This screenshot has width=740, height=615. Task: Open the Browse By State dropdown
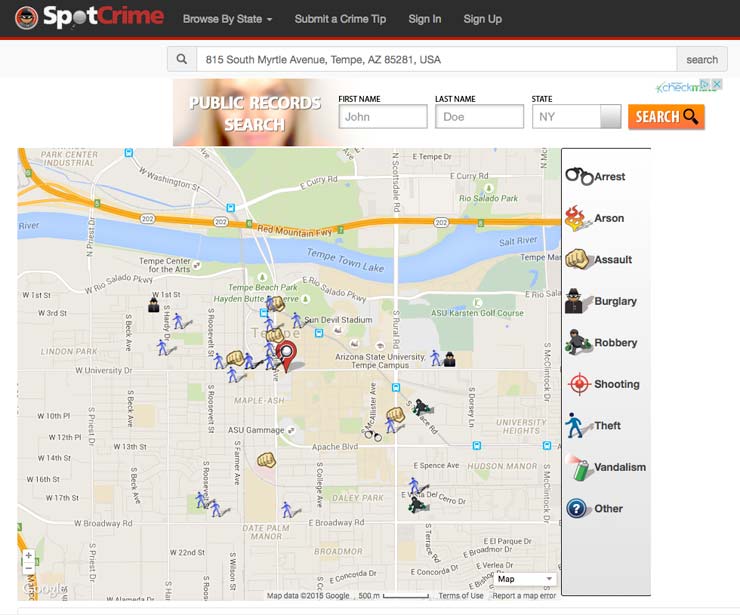(227, 19)
